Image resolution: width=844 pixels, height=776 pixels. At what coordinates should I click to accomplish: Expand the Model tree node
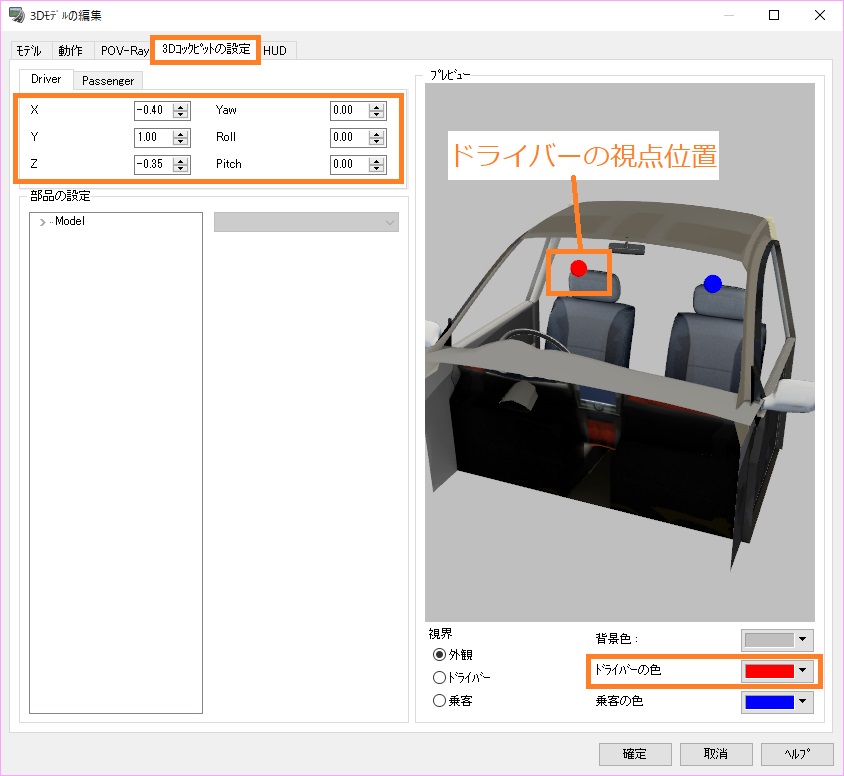[x=42, y=222]
